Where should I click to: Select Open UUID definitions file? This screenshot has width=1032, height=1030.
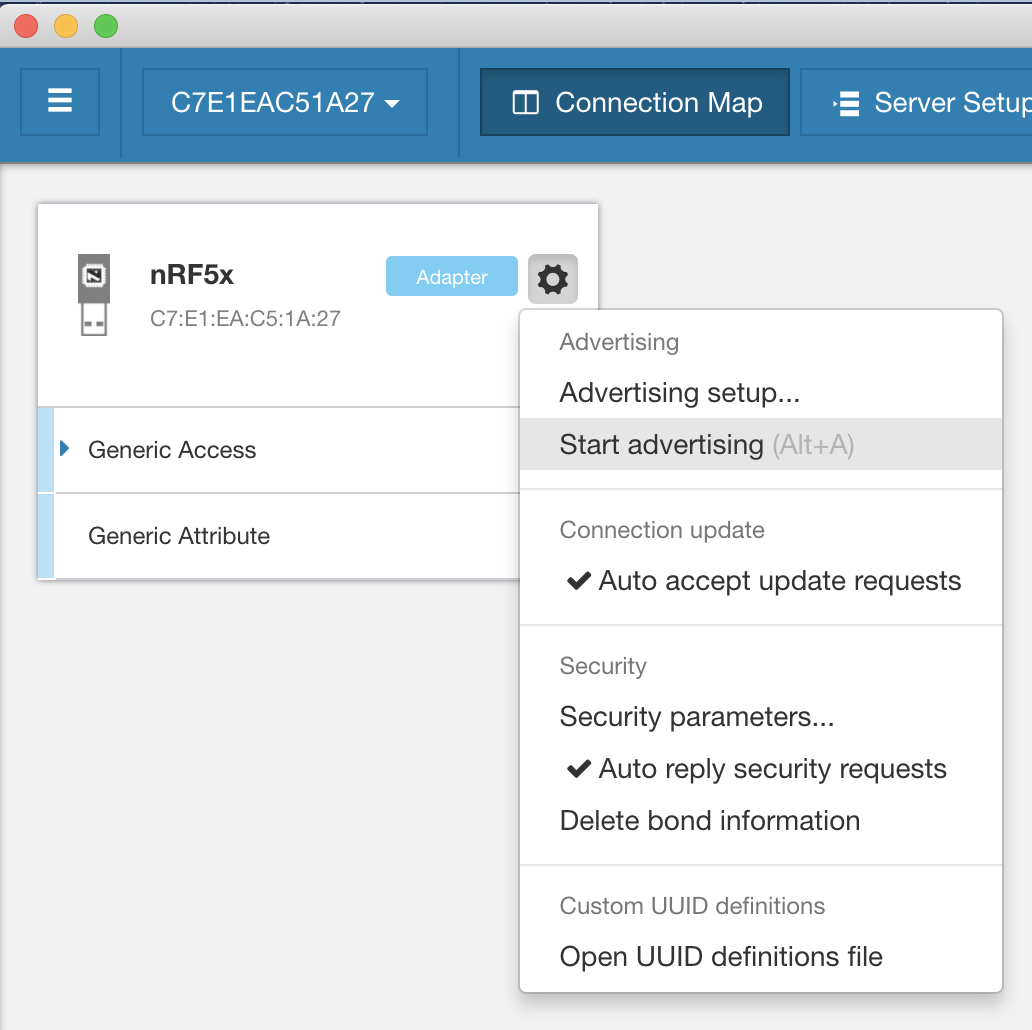click(x=721, y=957)
